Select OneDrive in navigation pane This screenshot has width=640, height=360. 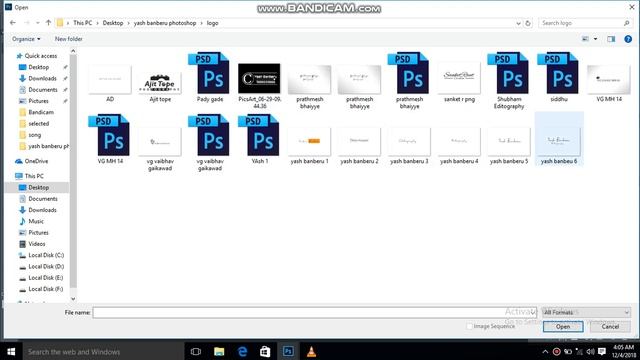pos(36,161)
